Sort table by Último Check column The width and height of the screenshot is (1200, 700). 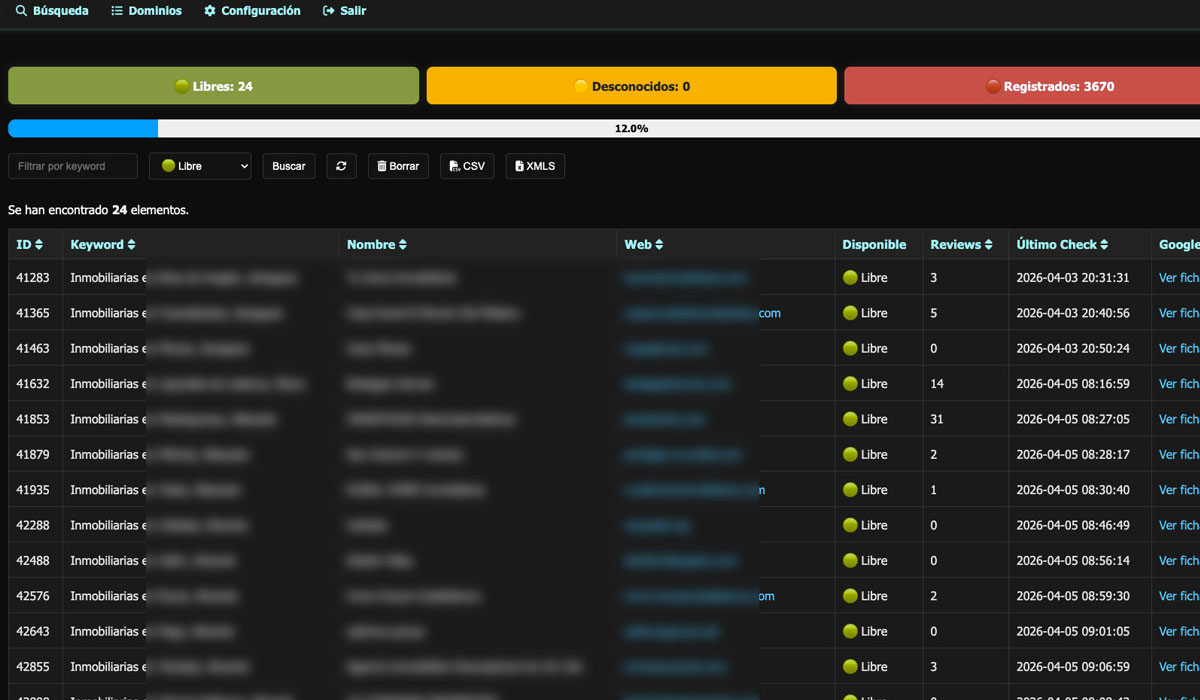tap(1063, 244)
